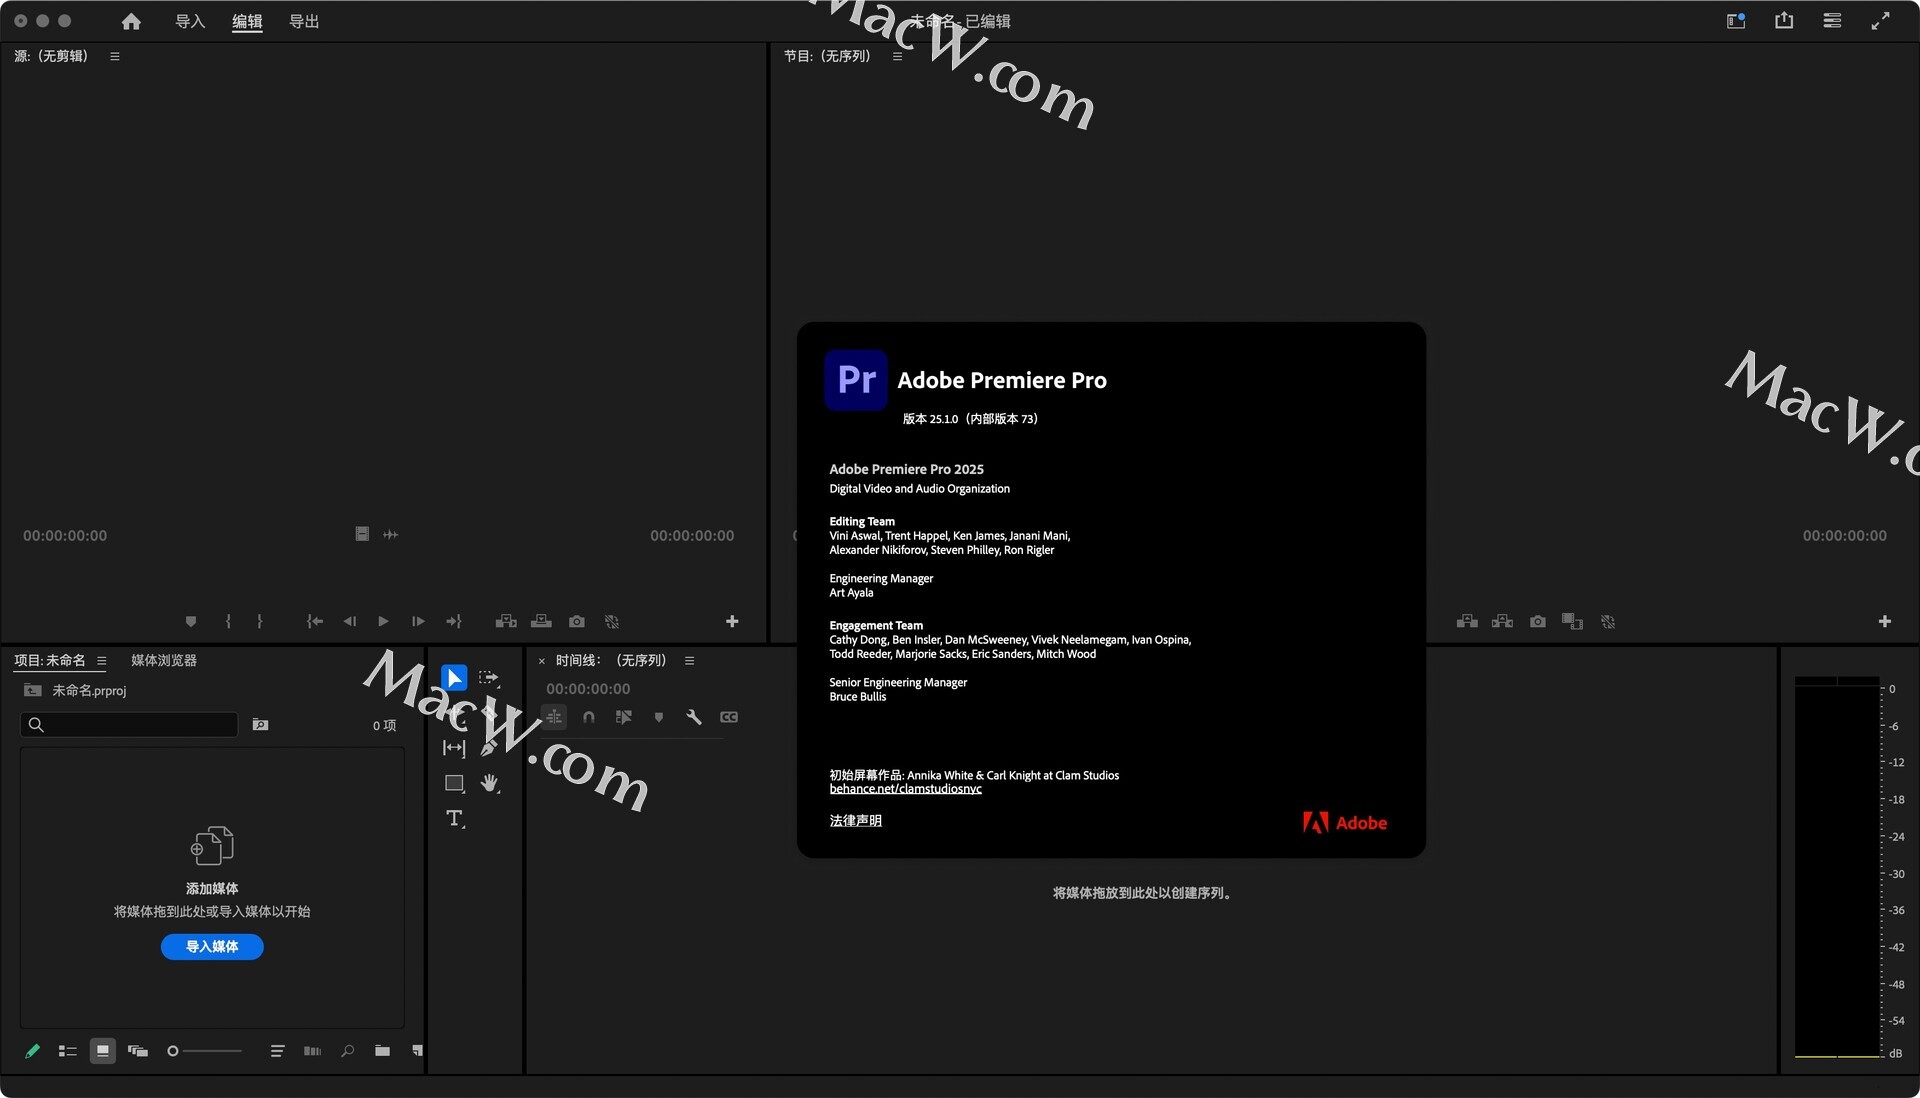Open the Timeline panel hamburger menu
Screen dimensions: 1920x1098
[x=689, y=660]
